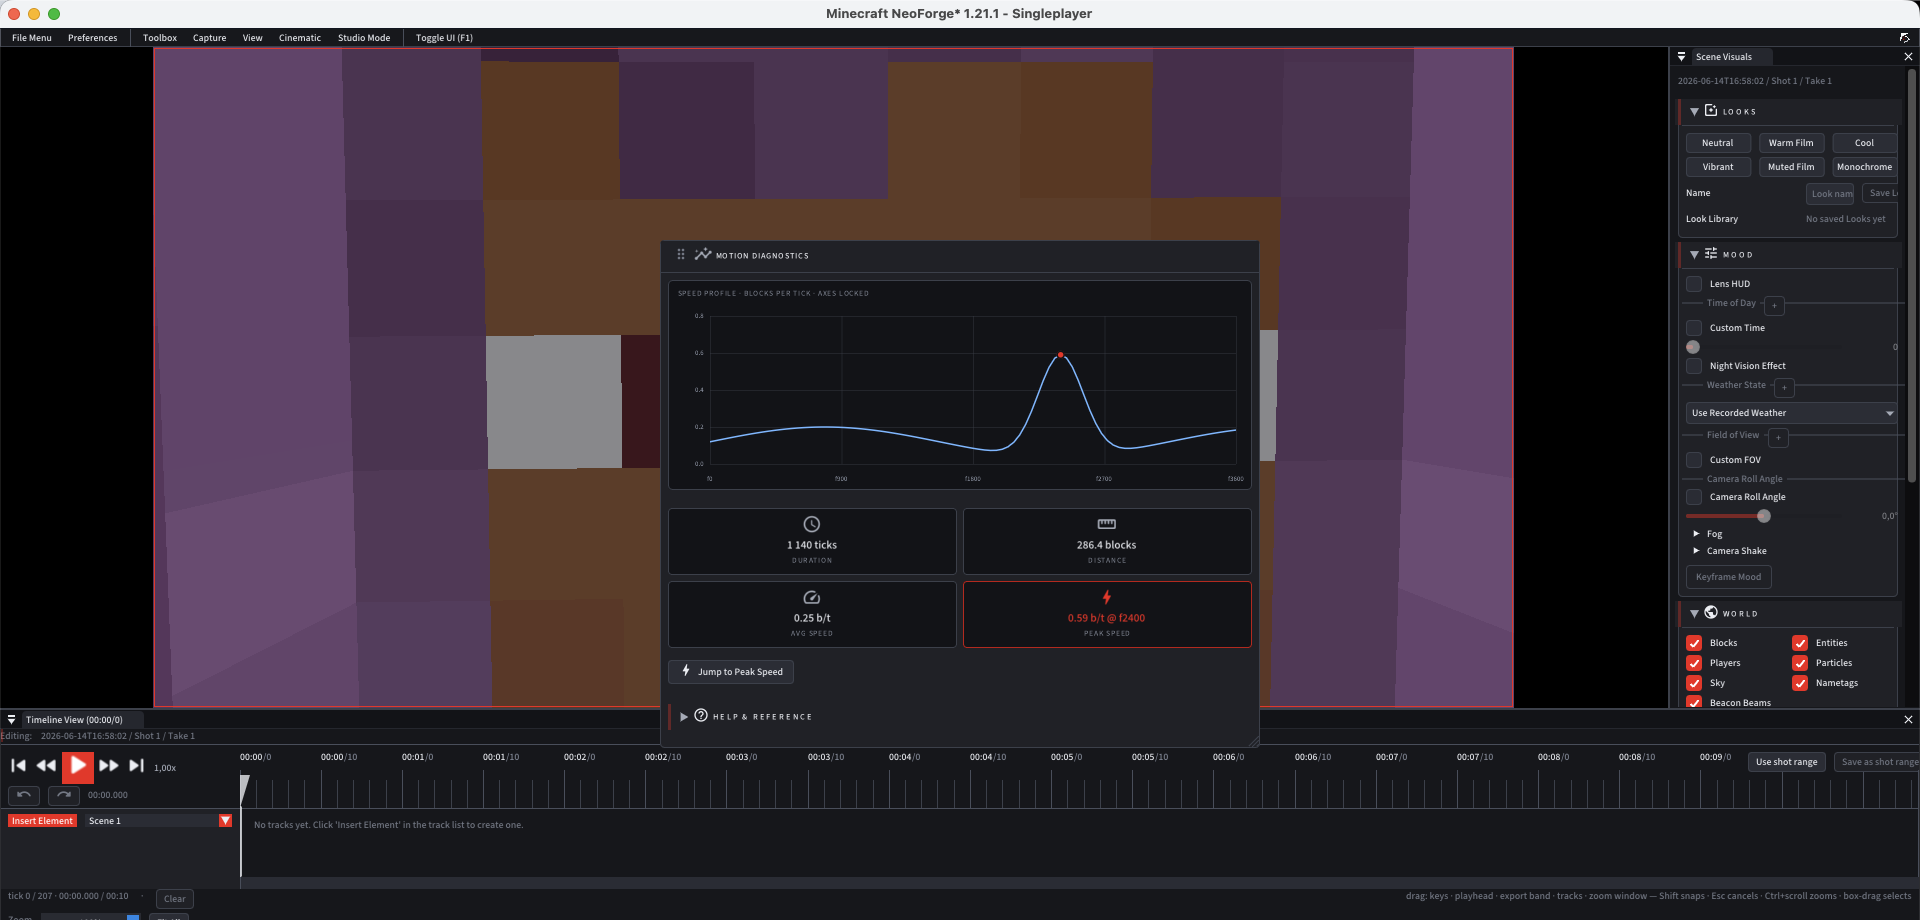
Task: Apply the Warm Film look
Action: [x=1791, y=143]
